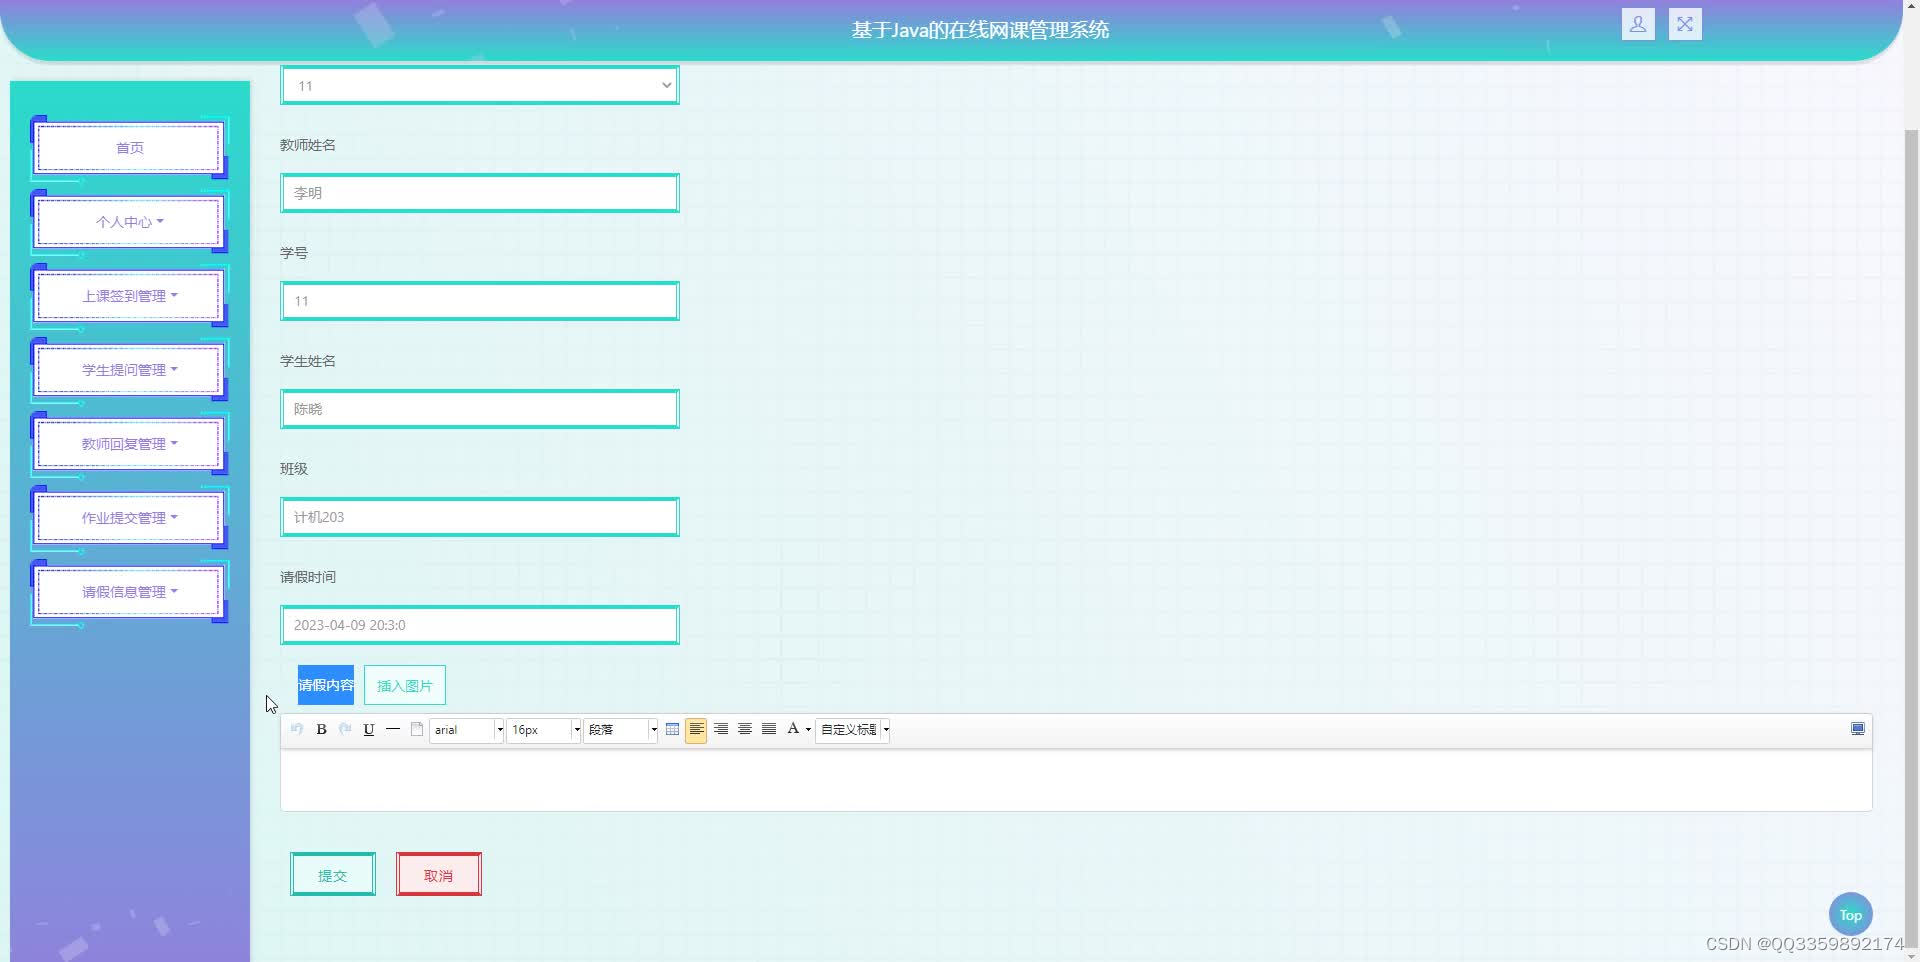
Task: Toggle underline formatting in editor
Action: point(369,729)
